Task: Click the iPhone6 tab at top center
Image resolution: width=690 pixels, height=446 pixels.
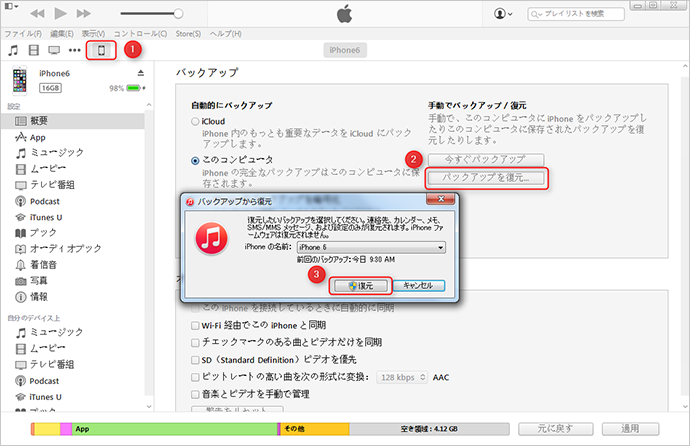Action: tap(345, 50)
